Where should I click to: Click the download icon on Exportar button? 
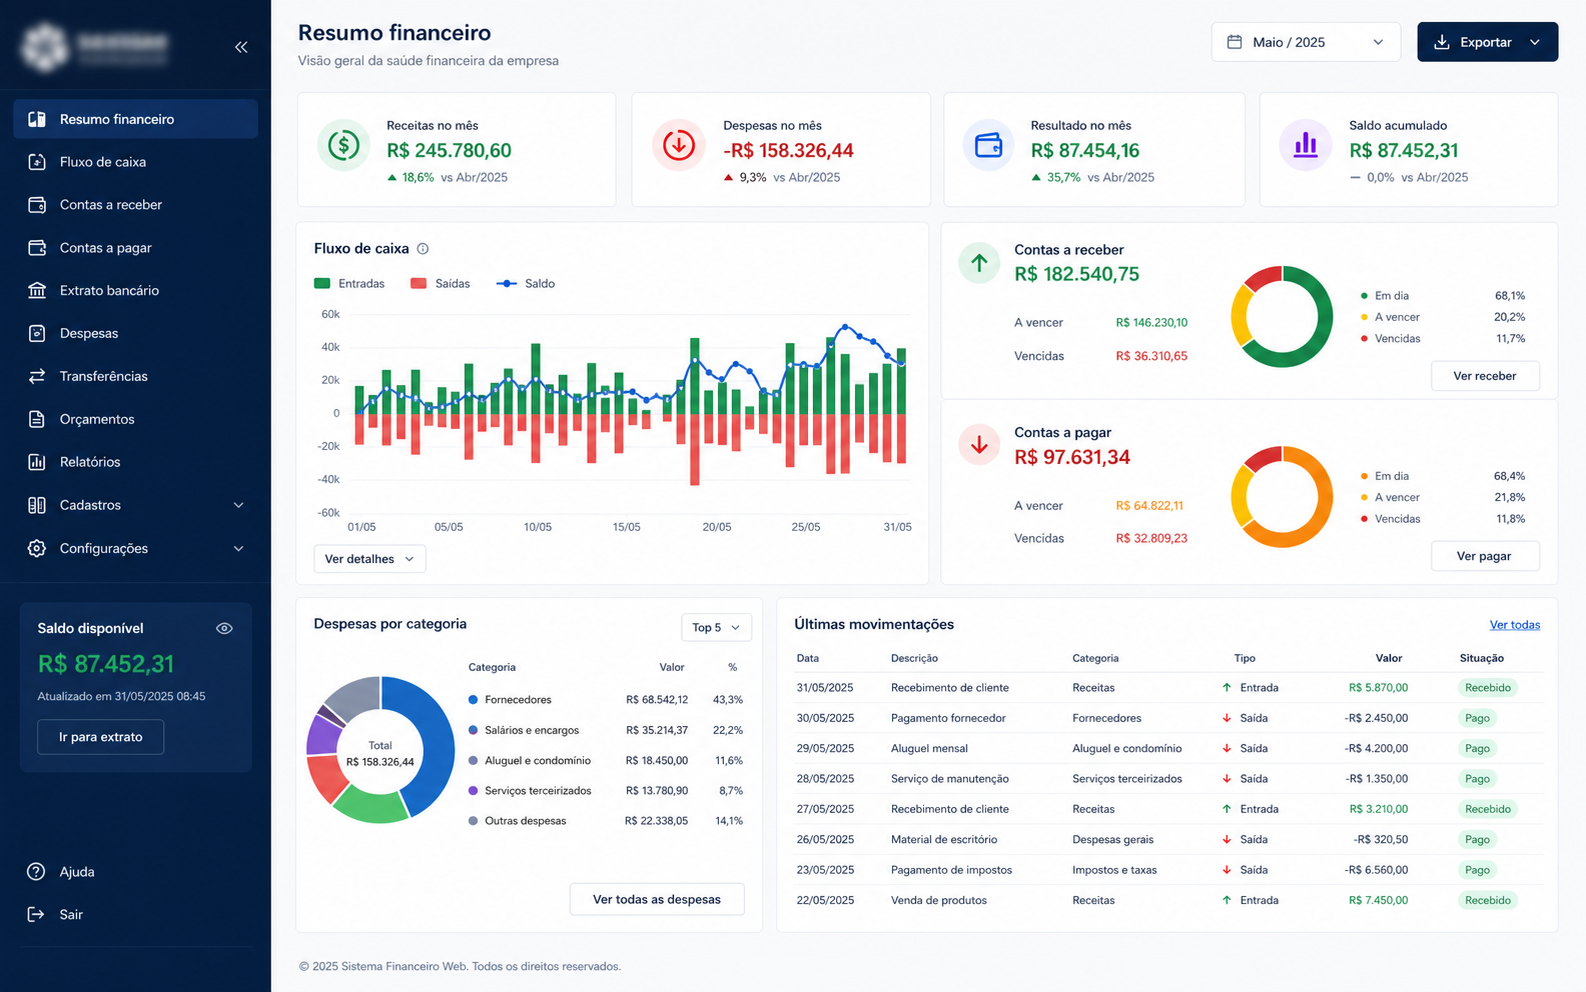pos(1442,42)
